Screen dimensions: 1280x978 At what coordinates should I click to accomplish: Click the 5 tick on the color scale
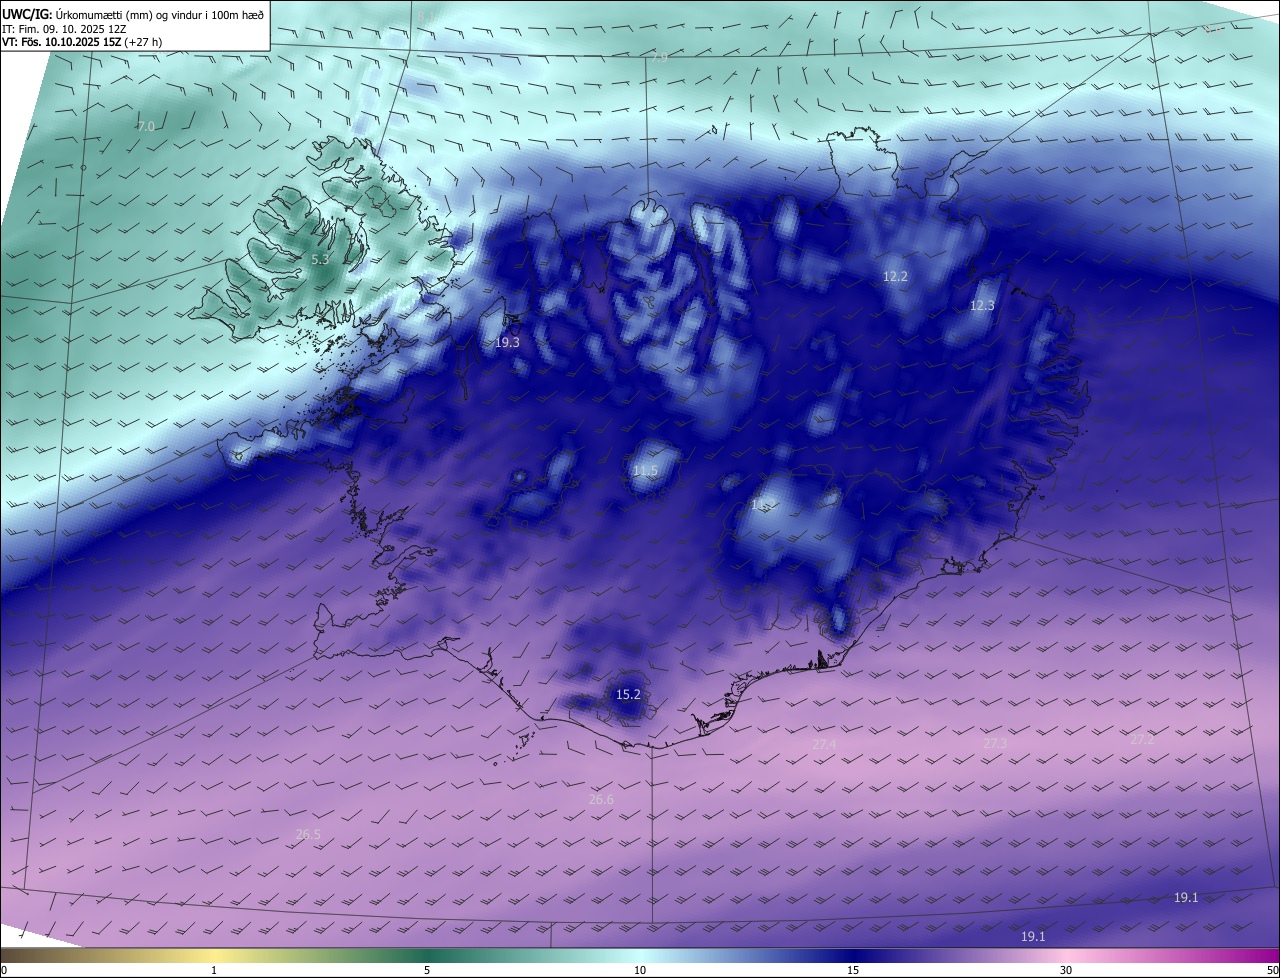click(427, 970)
